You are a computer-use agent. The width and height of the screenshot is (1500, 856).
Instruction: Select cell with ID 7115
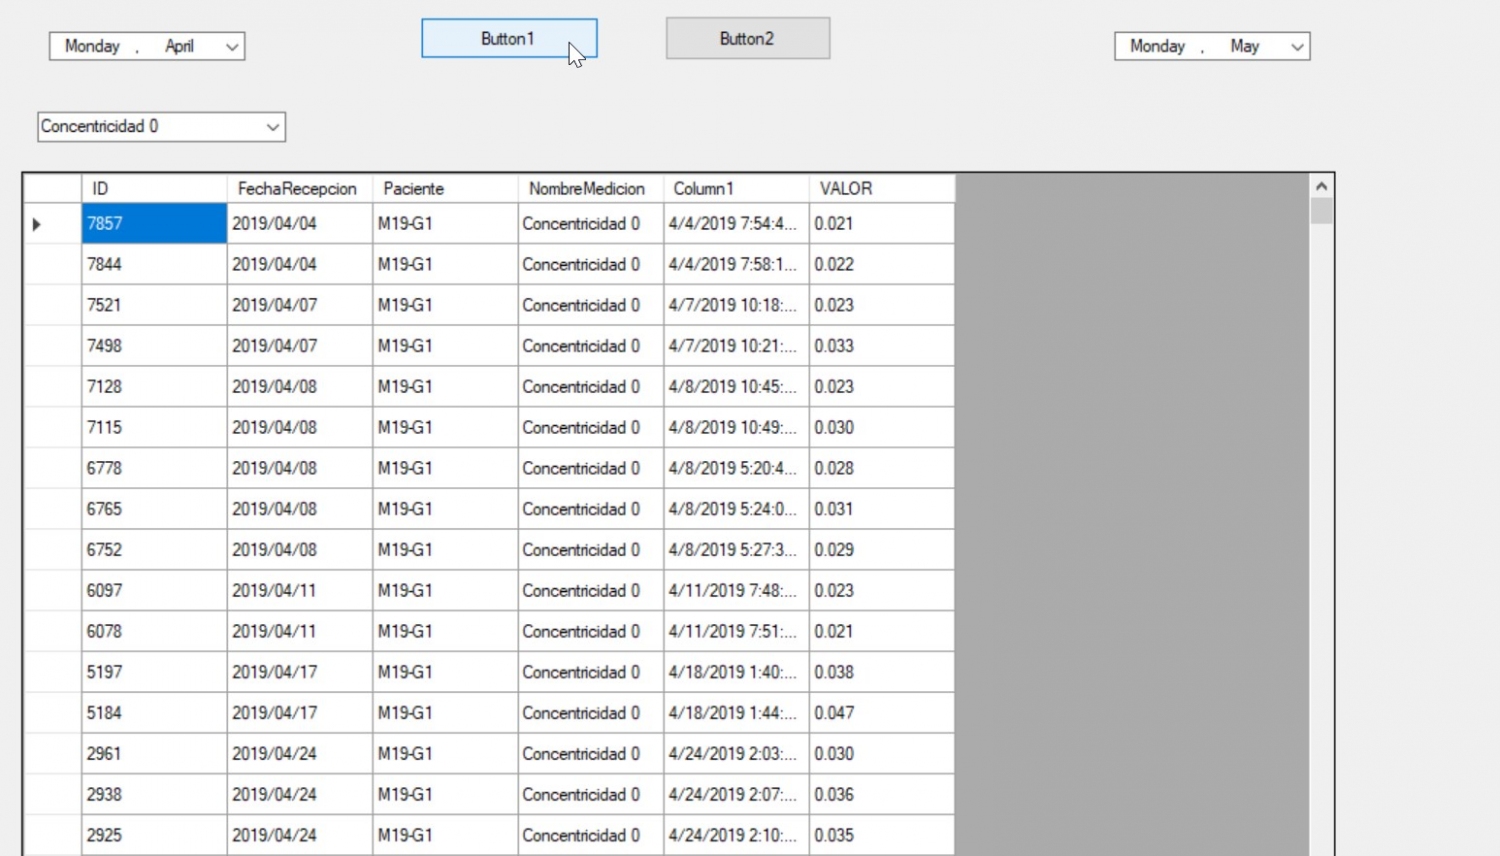(x=154, y=428)
